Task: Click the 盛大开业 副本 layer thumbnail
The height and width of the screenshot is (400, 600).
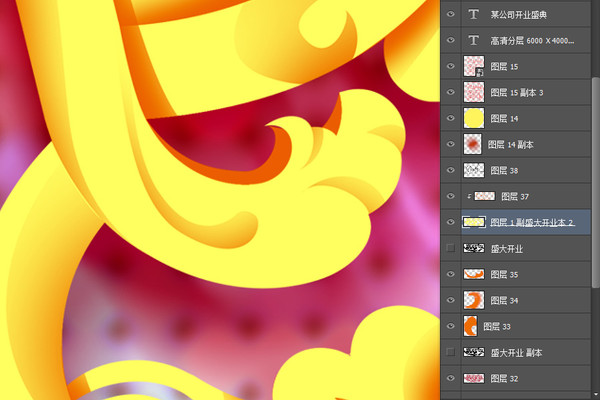Action: pos(474,352)
